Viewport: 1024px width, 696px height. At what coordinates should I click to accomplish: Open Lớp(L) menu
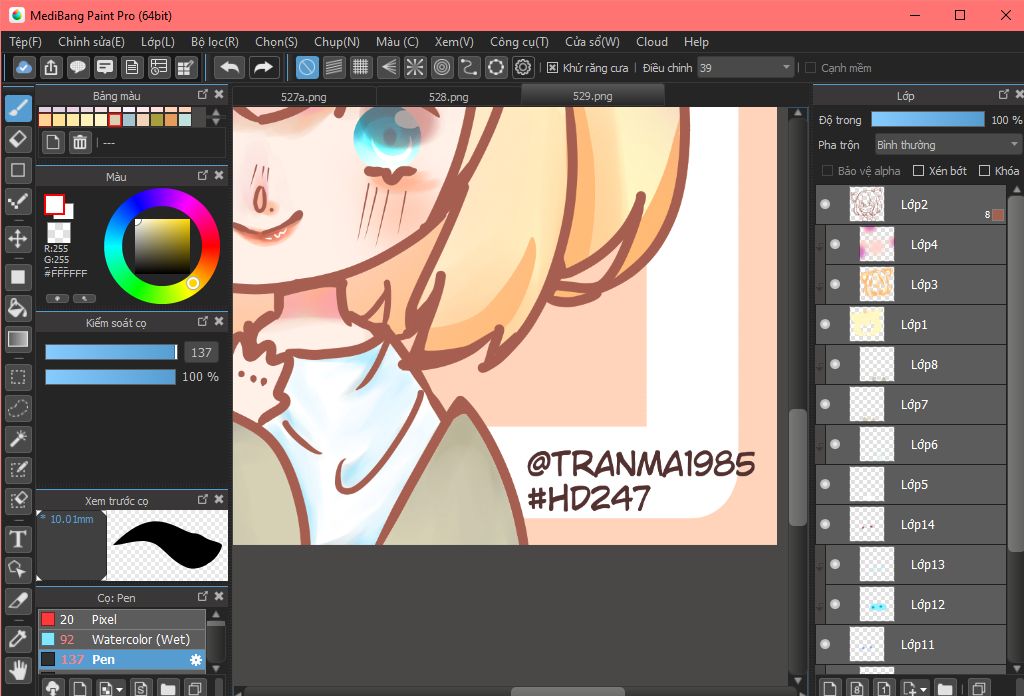157,42
